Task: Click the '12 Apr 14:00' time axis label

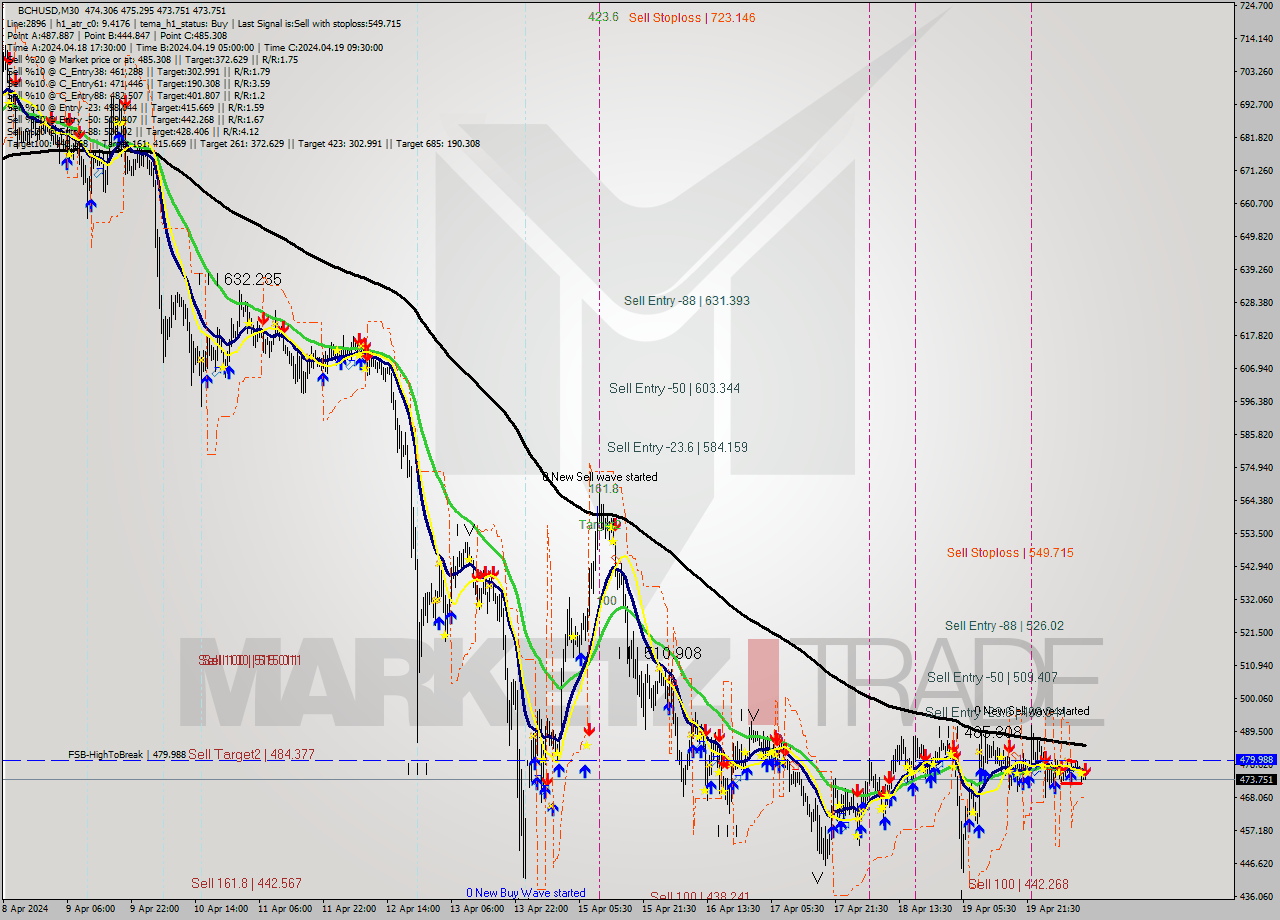Action: pyautogui.click(x=412, y=909)
